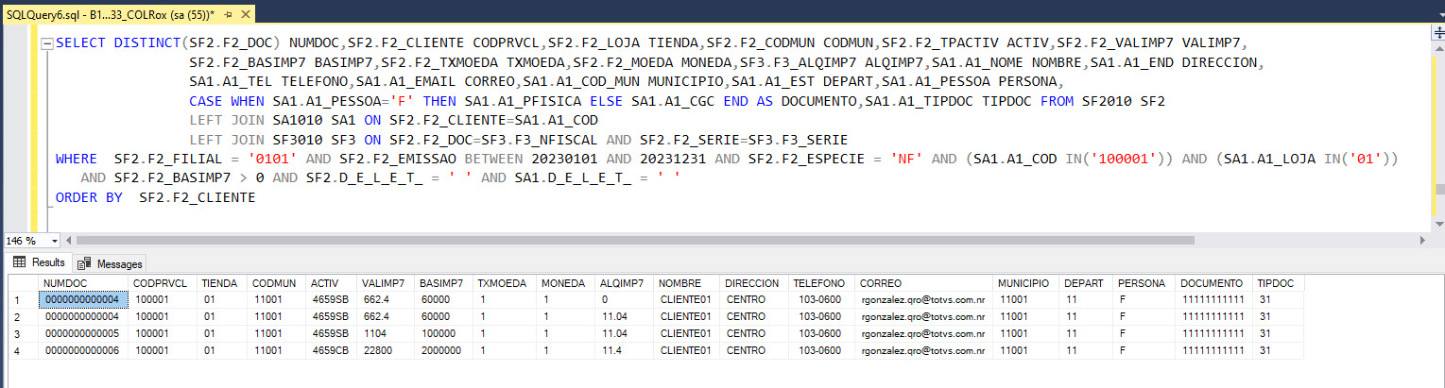The width and height of the screenshot is (1445, 388).
Task: Select the NUMDOC column header
Action: coord(84,284)
